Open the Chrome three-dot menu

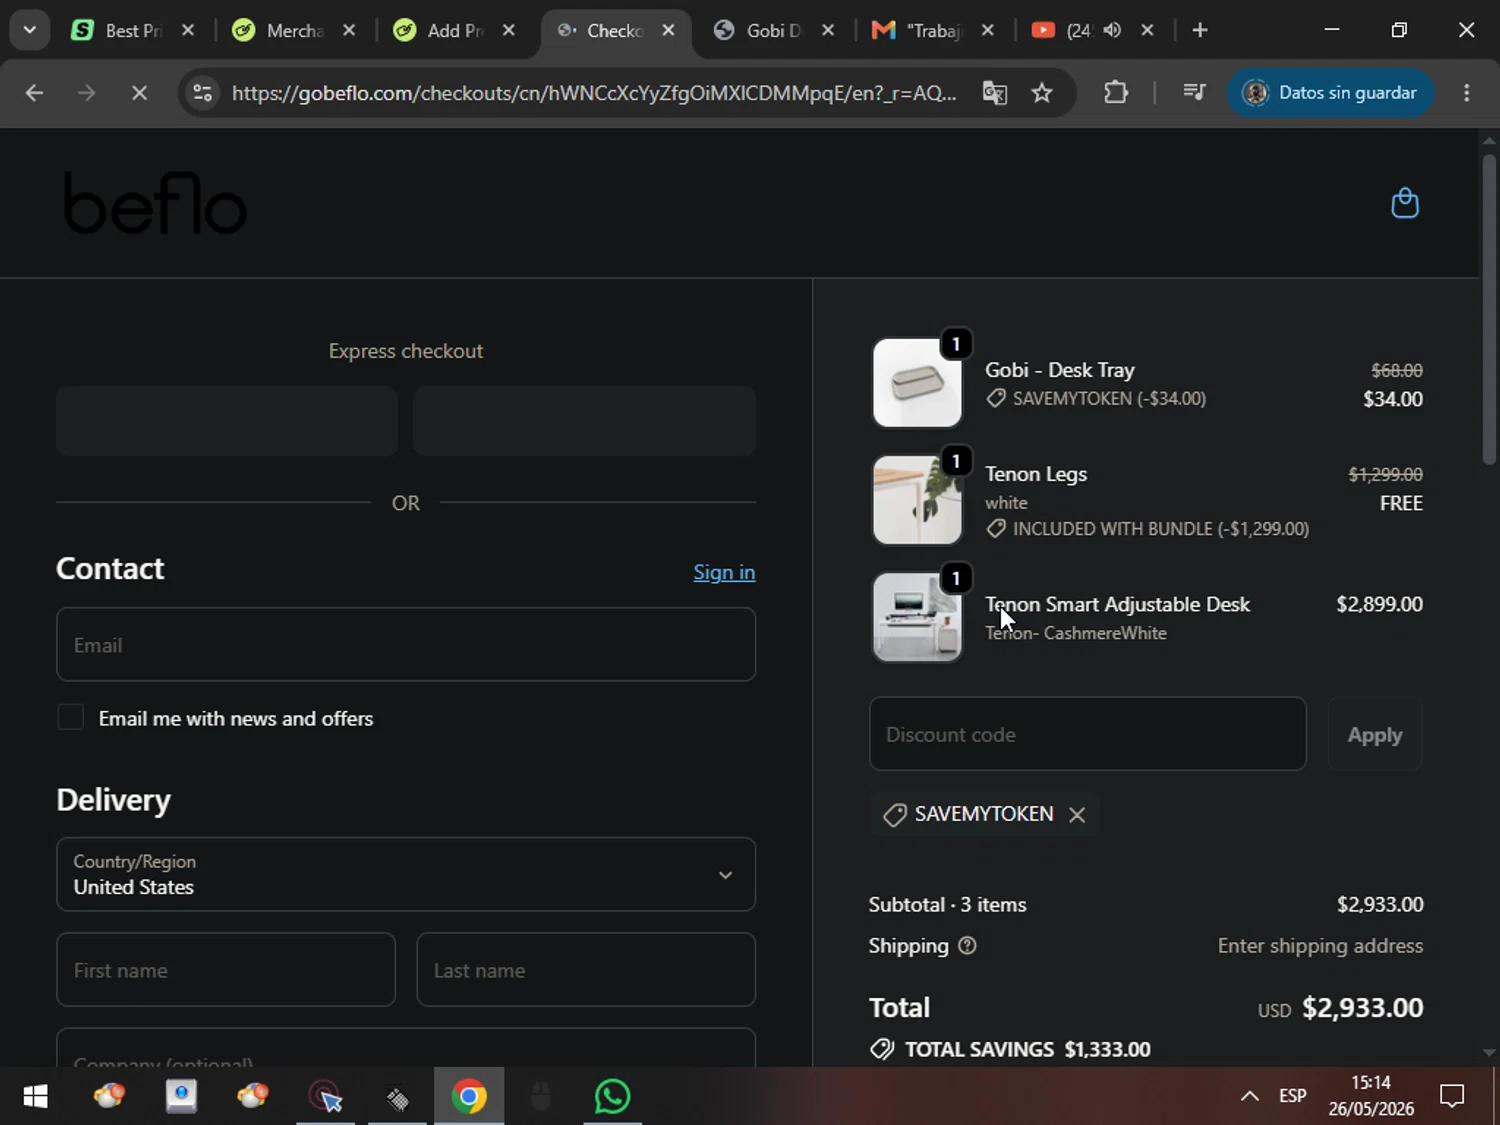1467,93
